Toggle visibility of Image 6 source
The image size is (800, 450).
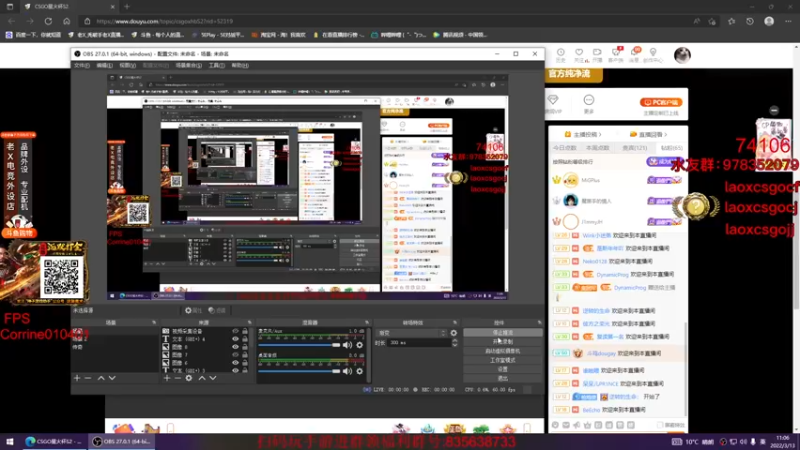(235, 363)
